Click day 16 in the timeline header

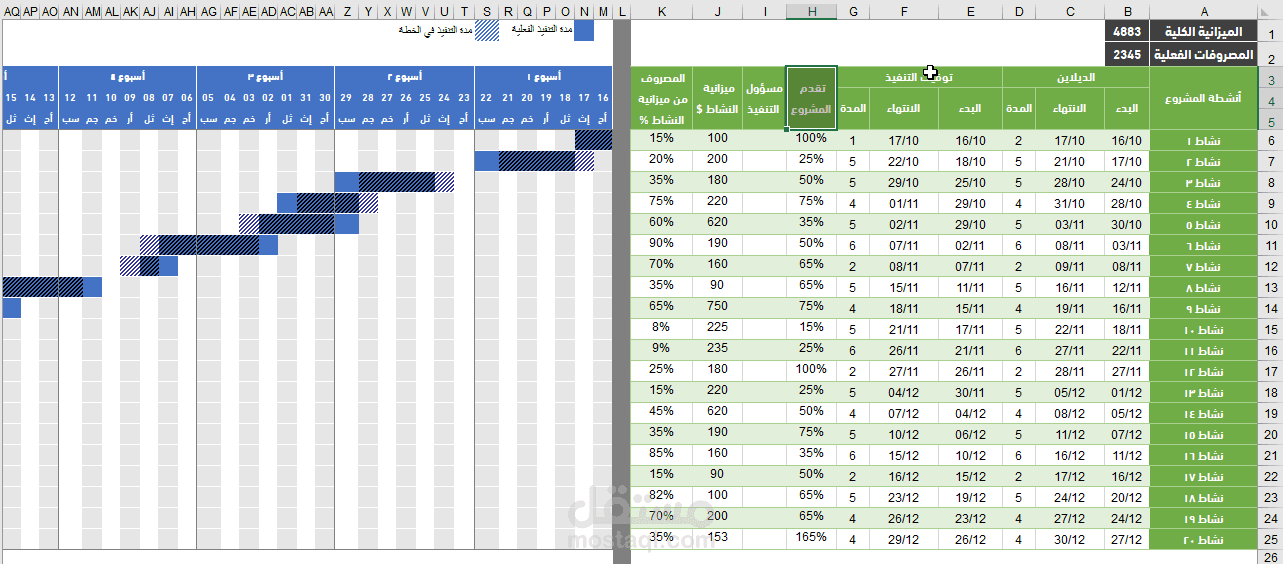(x=602, y=98)
